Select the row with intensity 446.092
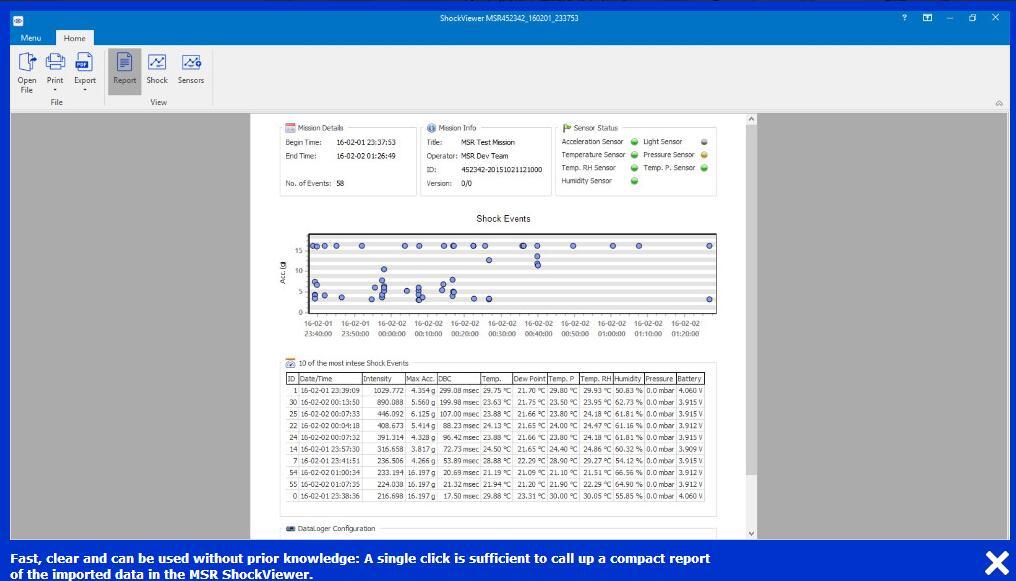Viewport: 1016px width, 581px height. coord(495,414)
